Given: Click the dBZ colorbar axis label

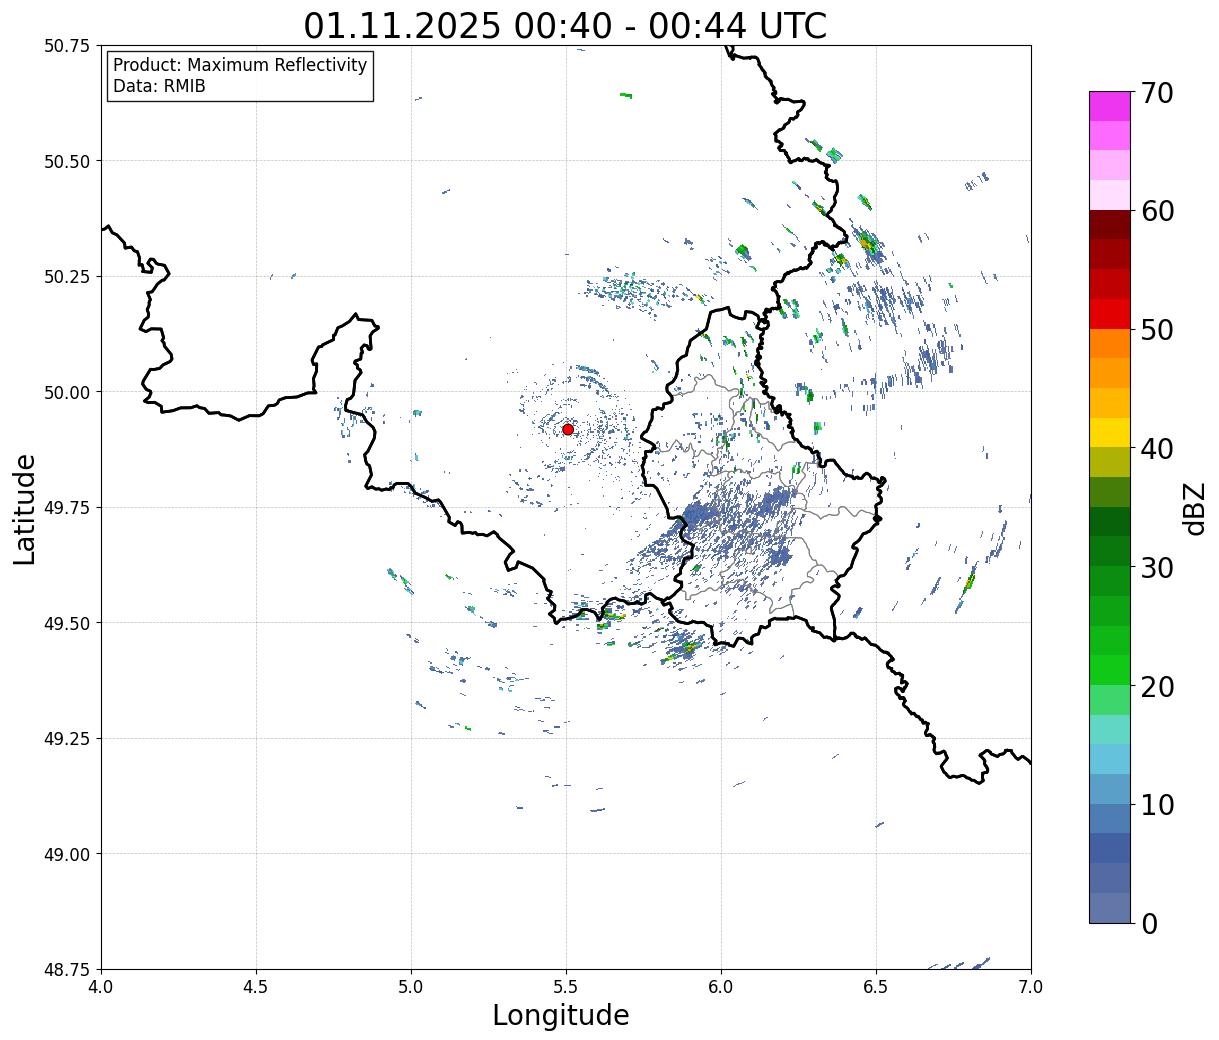Looking at the screenshot, I should tap(1195, 508).
